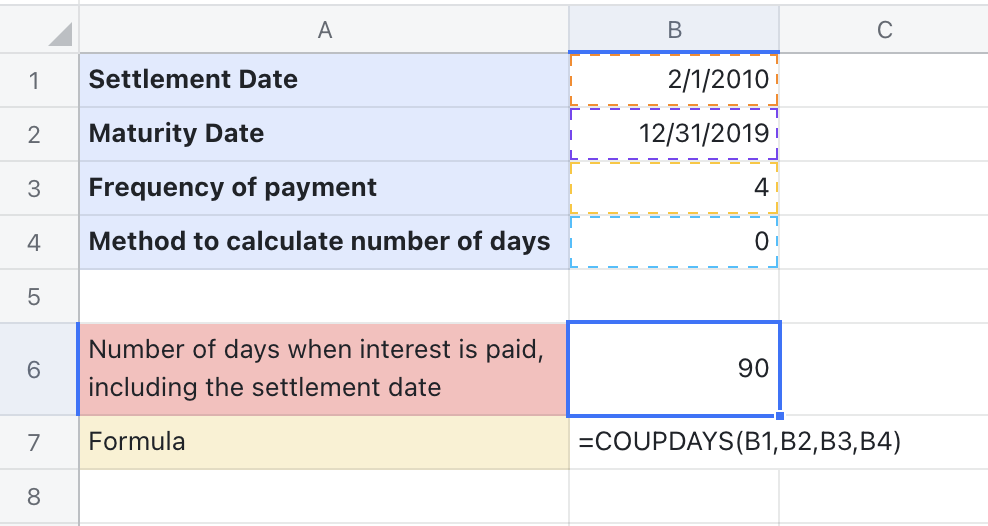Click the fill handle on cell B6
The image size is (988, 526).
pos(779,416)
